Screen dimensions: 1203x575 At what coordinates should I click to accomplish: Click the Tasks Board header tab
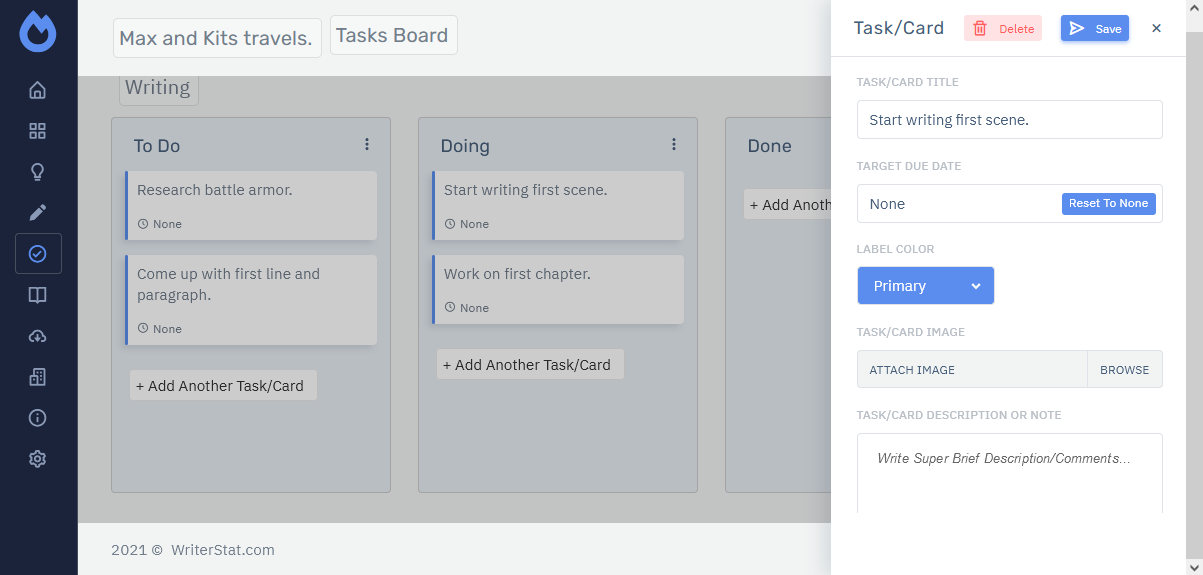pyautogui.click(x=393, y=35)
